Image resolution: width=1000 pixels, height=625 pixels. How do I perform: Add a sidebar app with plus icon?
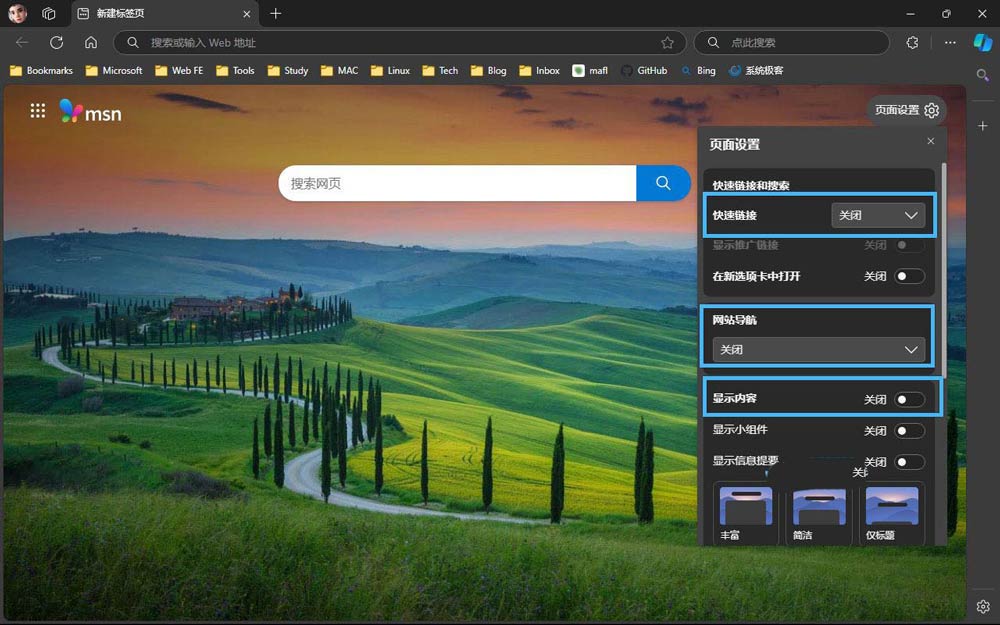click(983, 126)
